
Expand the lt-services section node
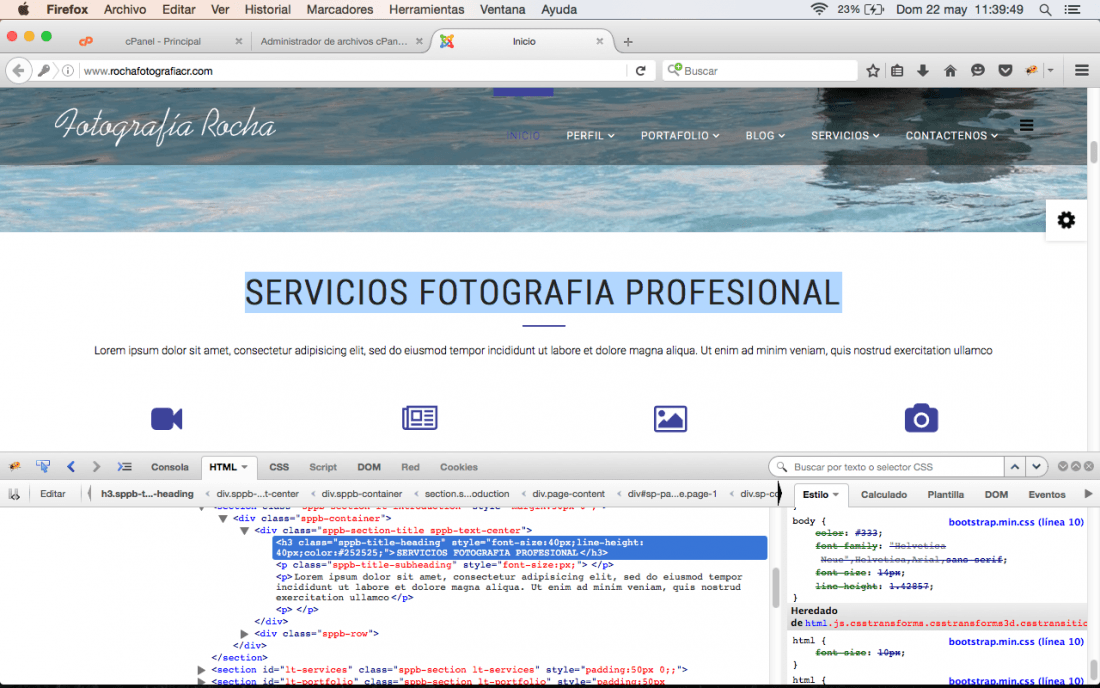201,670
